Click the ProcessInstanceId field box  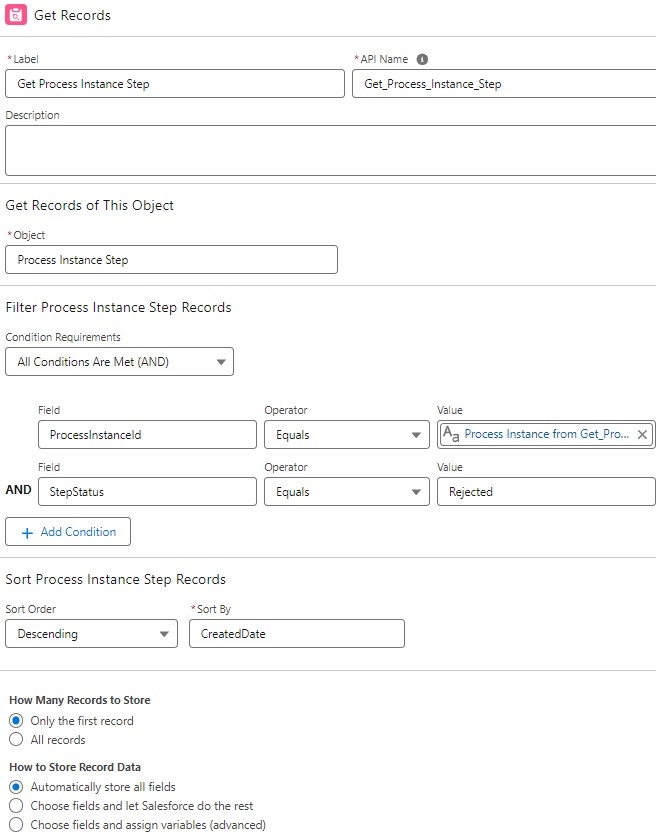pos(147,435)
